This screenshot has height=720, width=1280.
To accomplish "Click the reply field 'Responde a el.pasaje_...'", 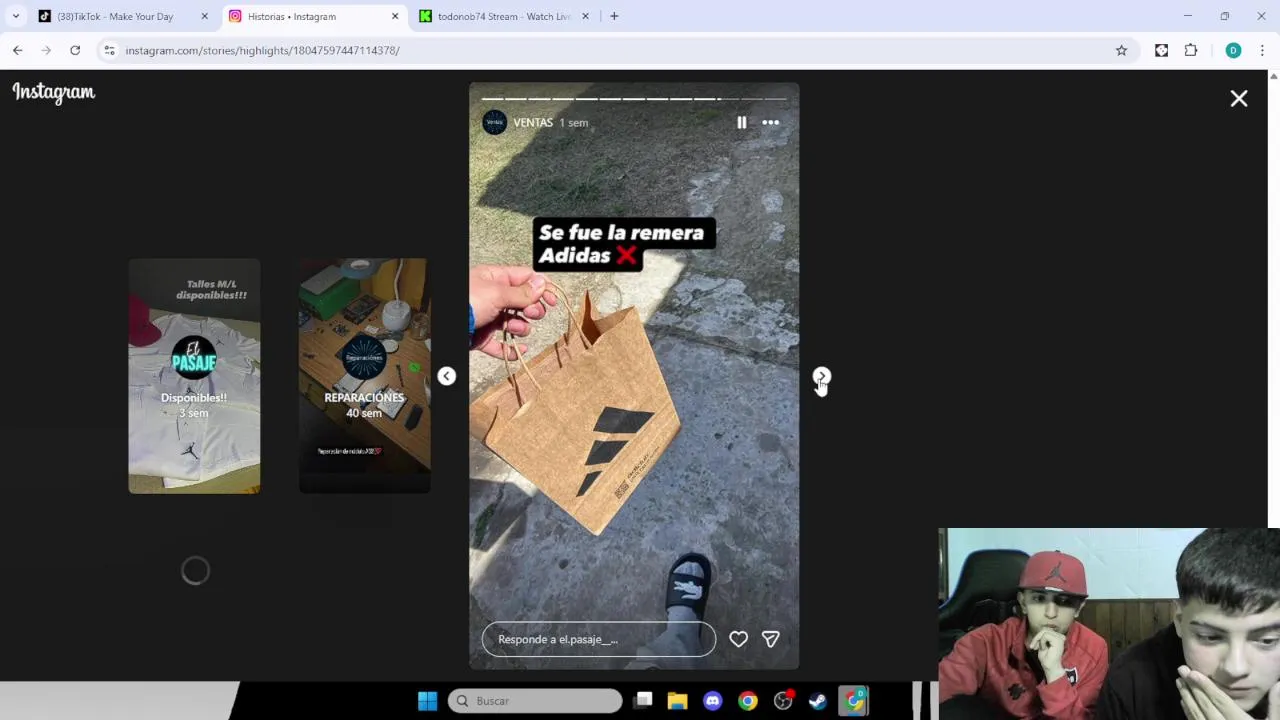I will point(598,639).
